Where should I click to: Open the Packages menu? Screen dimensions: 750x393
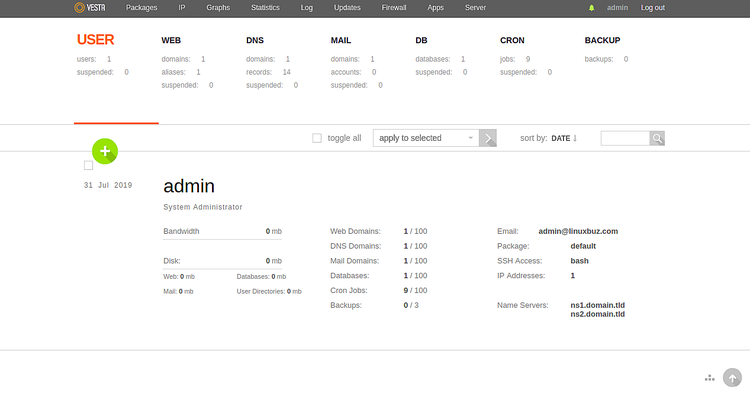(x=142, y=8)
